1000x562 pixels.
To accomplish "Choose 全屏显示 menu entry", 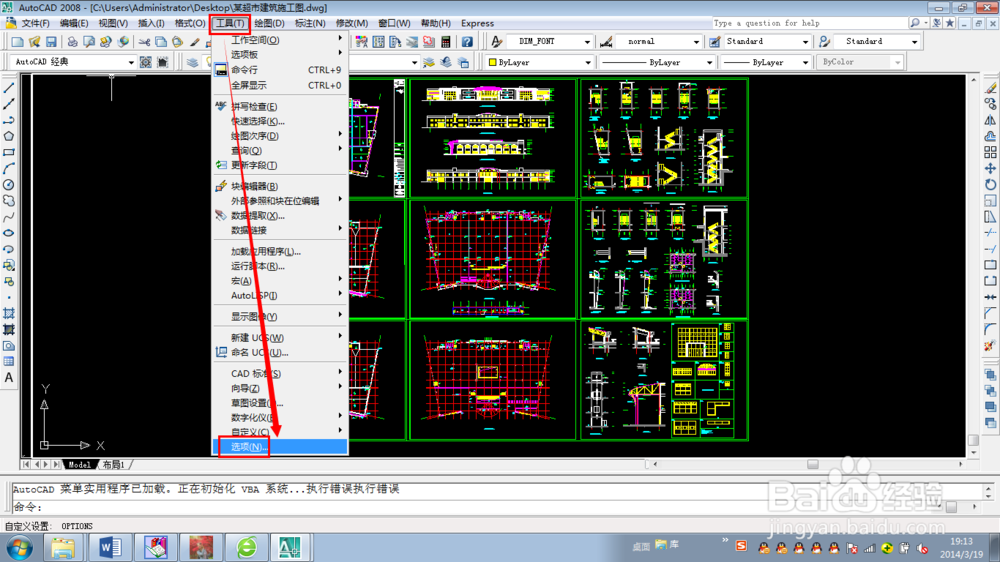I will 281,85.
